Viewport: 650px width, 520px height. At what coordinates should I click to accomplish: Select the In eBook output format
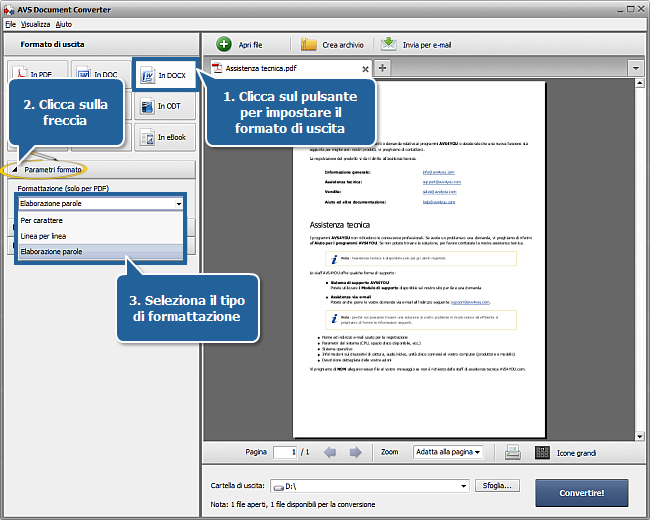(x=165, y=137)
